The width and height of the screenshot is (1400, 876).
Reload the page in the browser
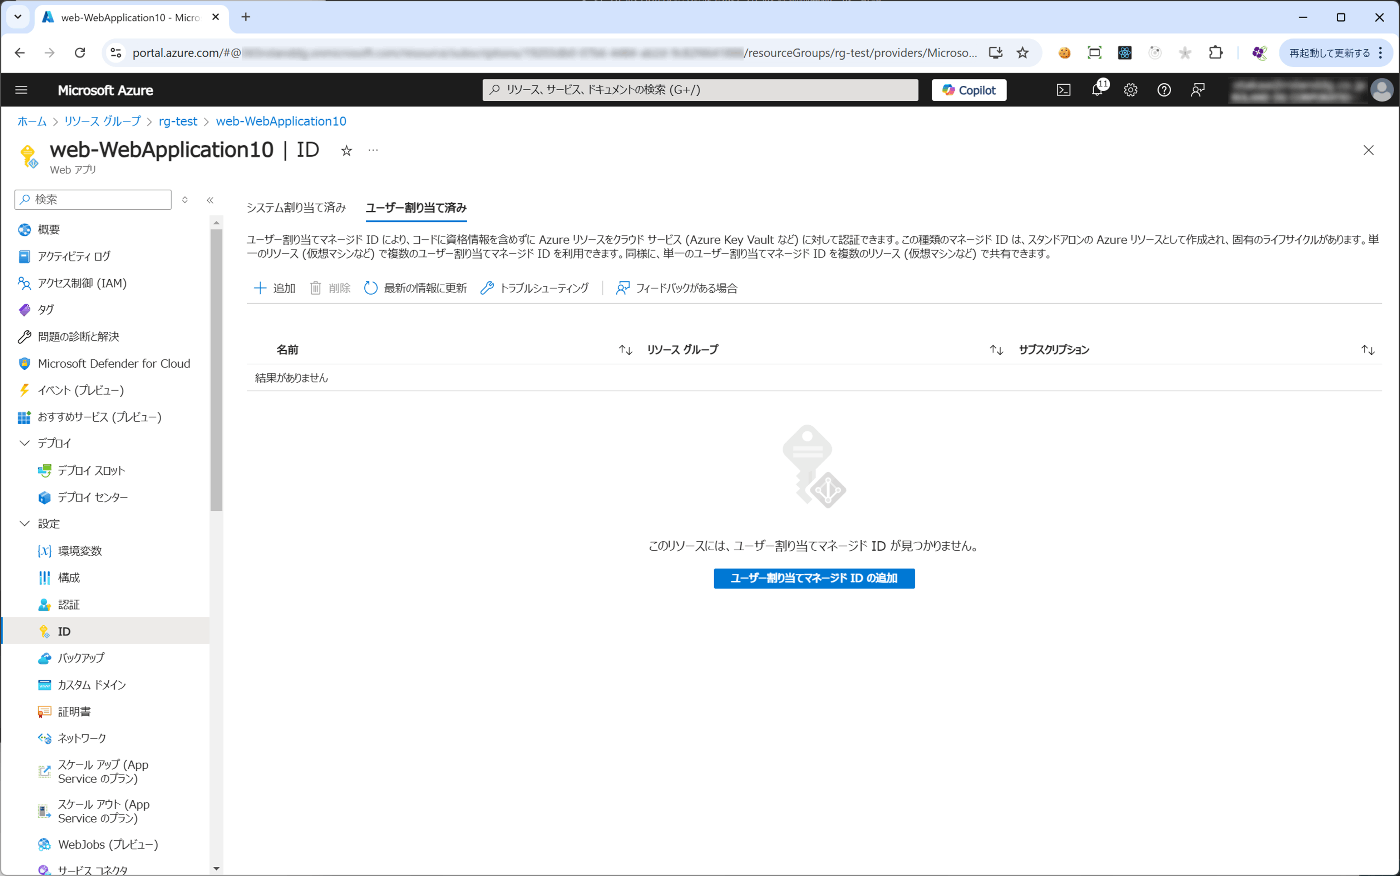pyautogui.click(x=80, y=53)
